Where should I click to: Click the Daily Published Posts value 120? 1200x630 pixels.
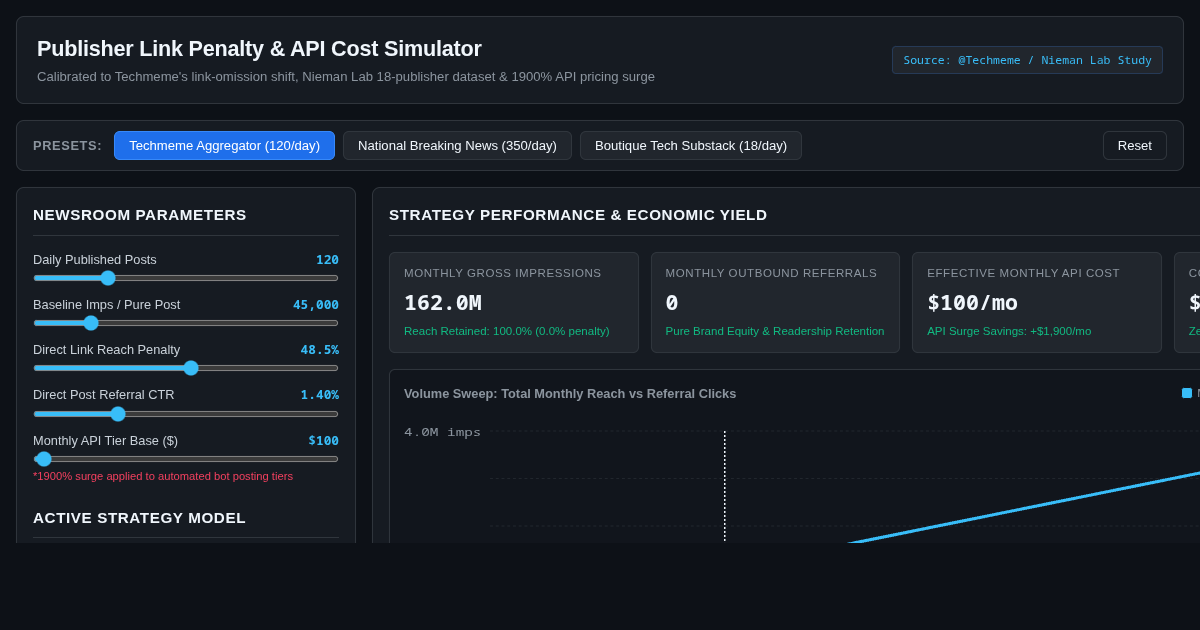coord(327,260)
